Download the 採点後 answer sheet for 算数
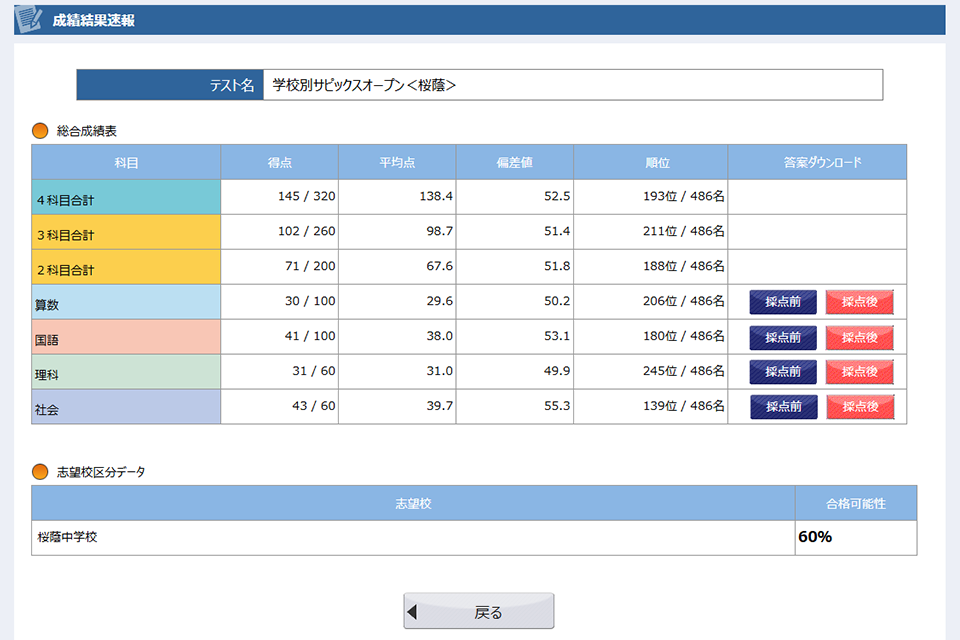The height and width of the screenshot is (640, 960). (x=858, y=300)
